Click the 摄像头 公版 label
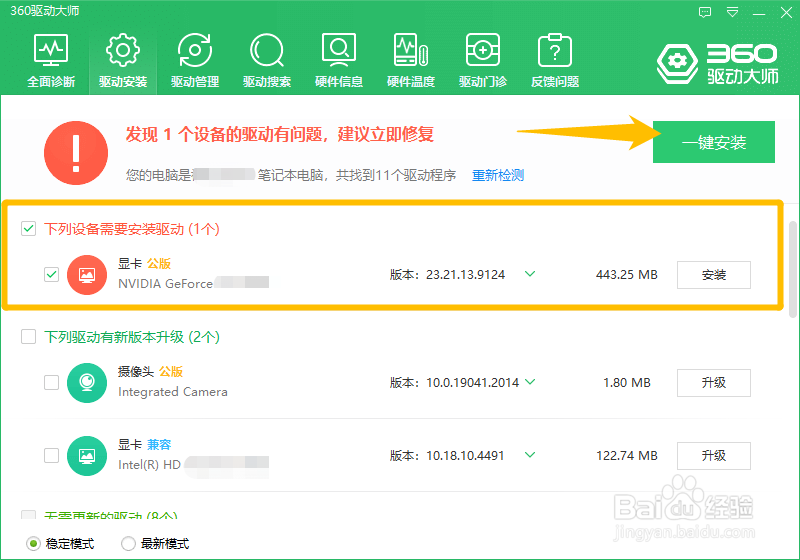 coord(151,371)
